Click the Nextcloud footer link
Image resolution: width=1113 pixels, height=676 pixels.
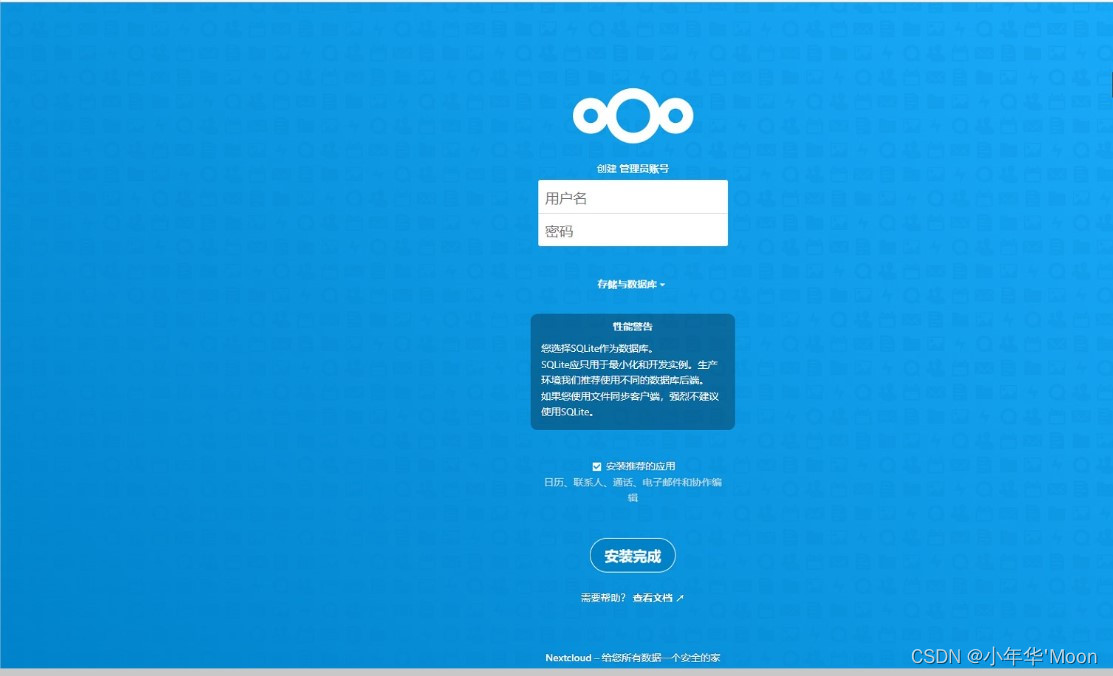point(568,658)
